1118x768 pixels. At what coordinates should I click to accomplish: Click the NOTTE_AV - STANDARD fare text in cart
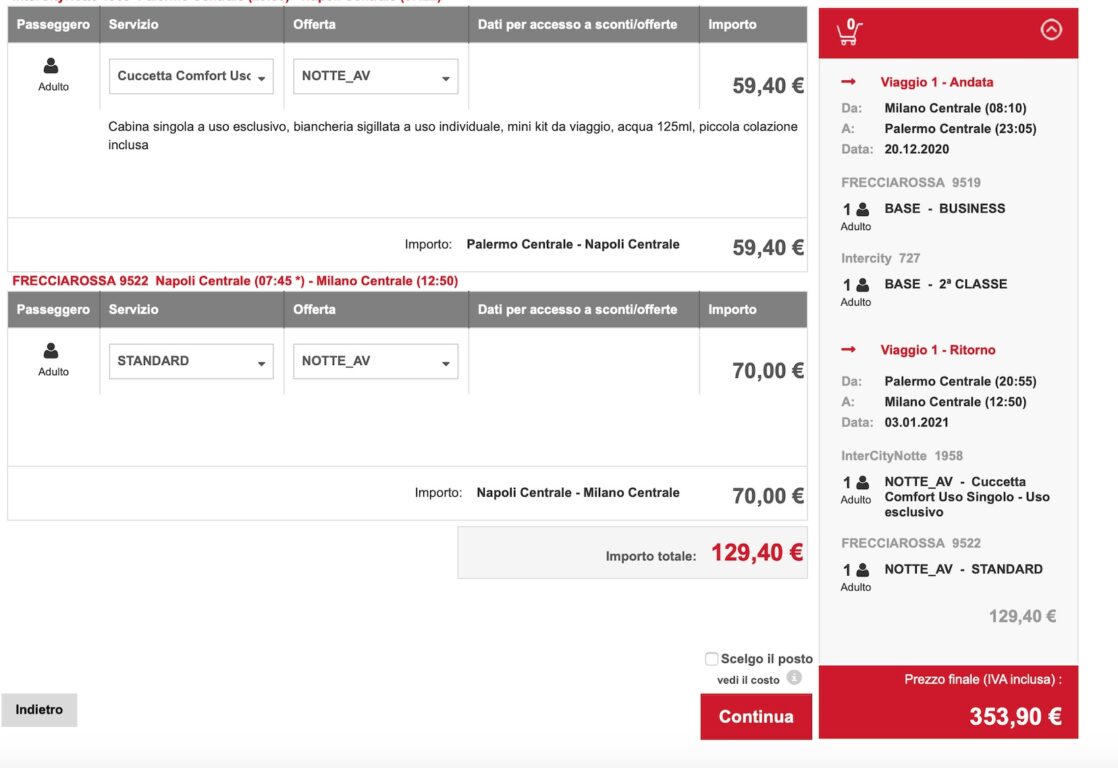click(963, 570)
